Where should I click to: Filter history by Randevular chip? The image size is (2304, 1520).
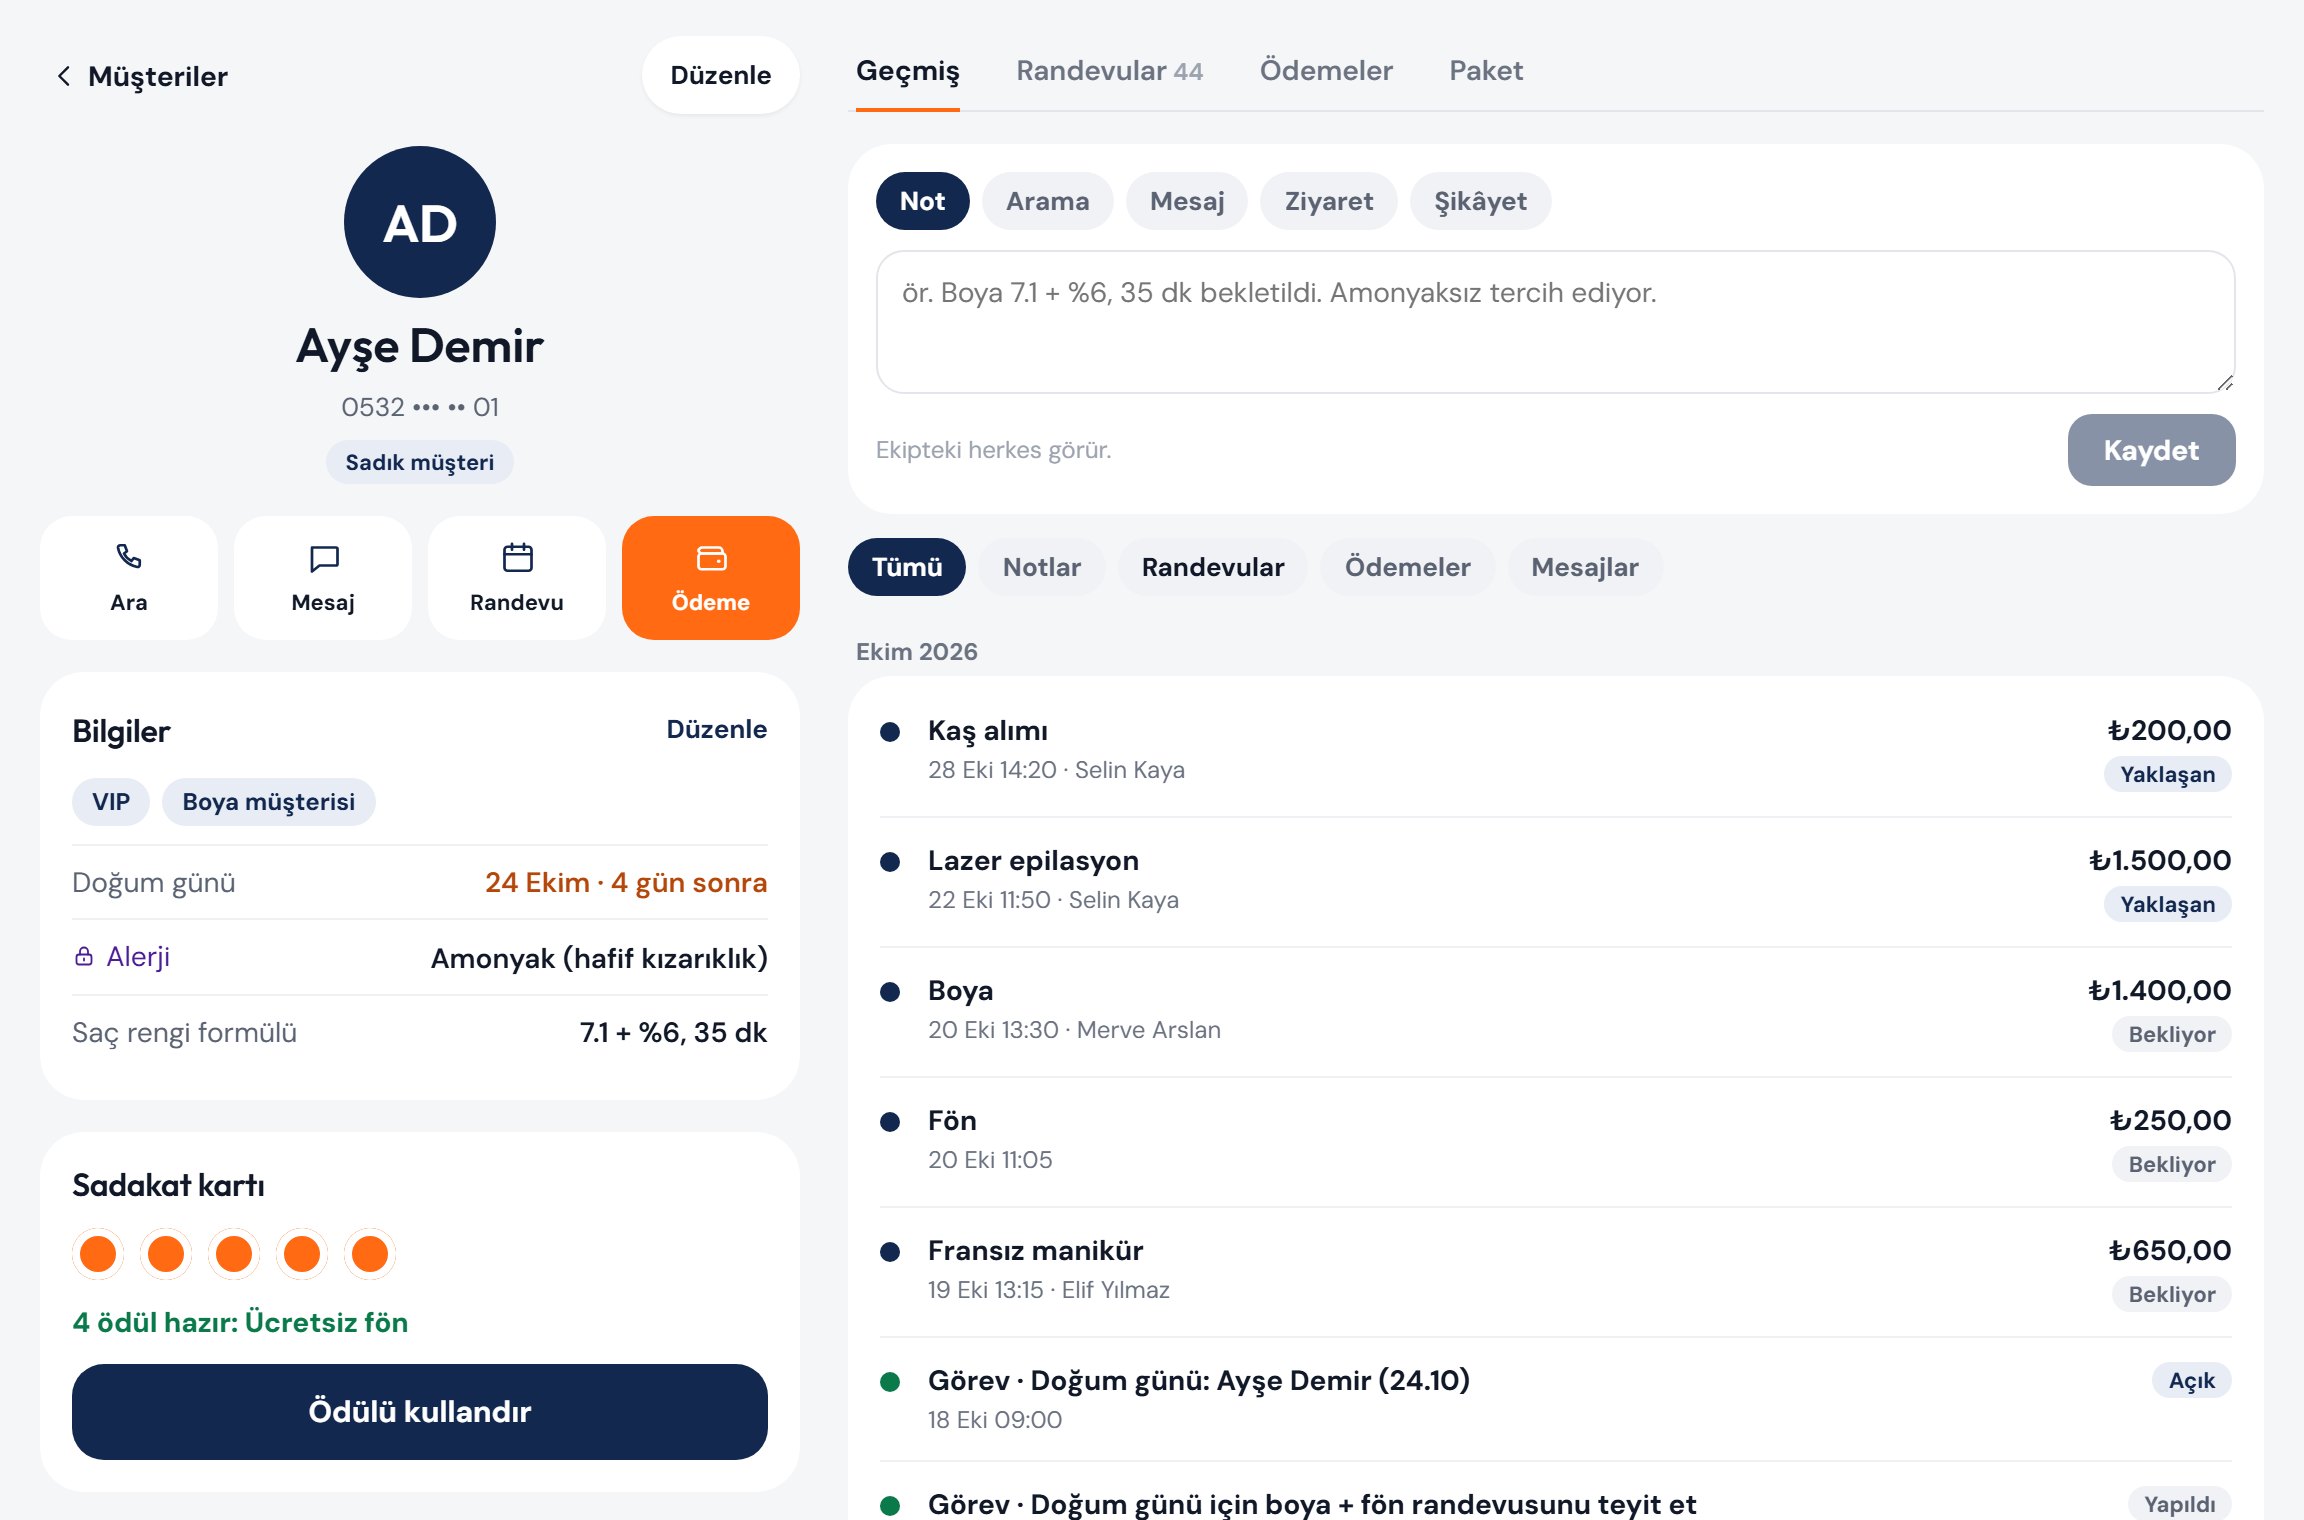pyautogui.click(x=1213, y=567)
